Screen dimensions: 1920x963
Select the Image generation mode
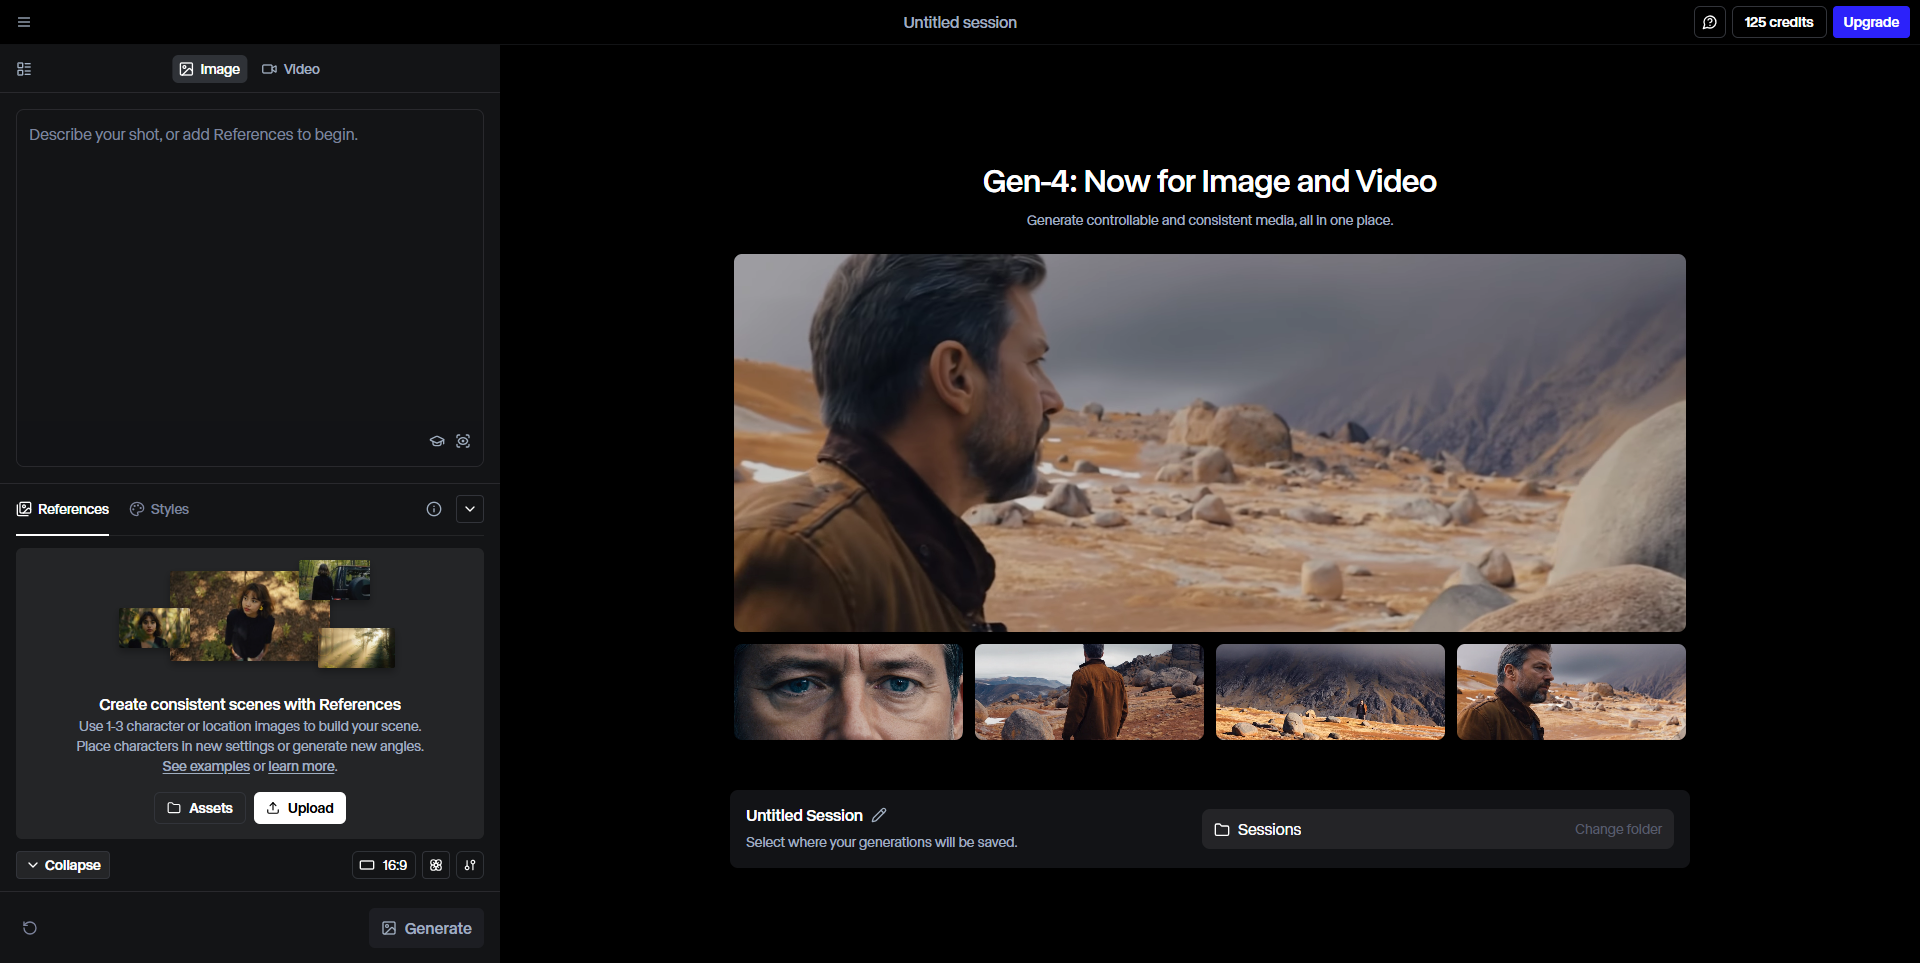[210, 69]
